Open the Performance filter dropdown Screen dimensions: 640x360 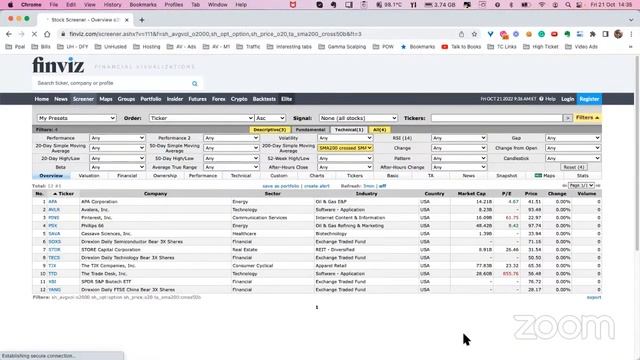coord(117,138)
